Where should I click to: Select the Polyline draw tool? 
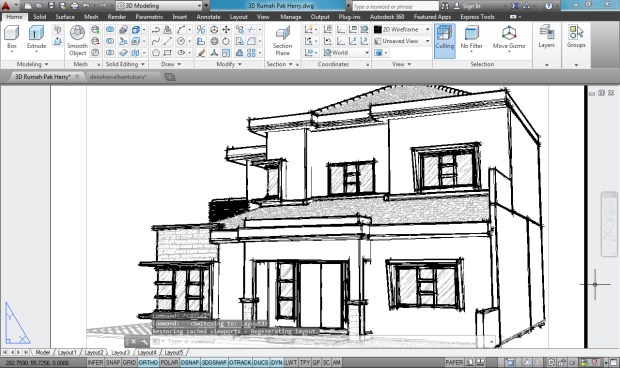click(156, 30)
